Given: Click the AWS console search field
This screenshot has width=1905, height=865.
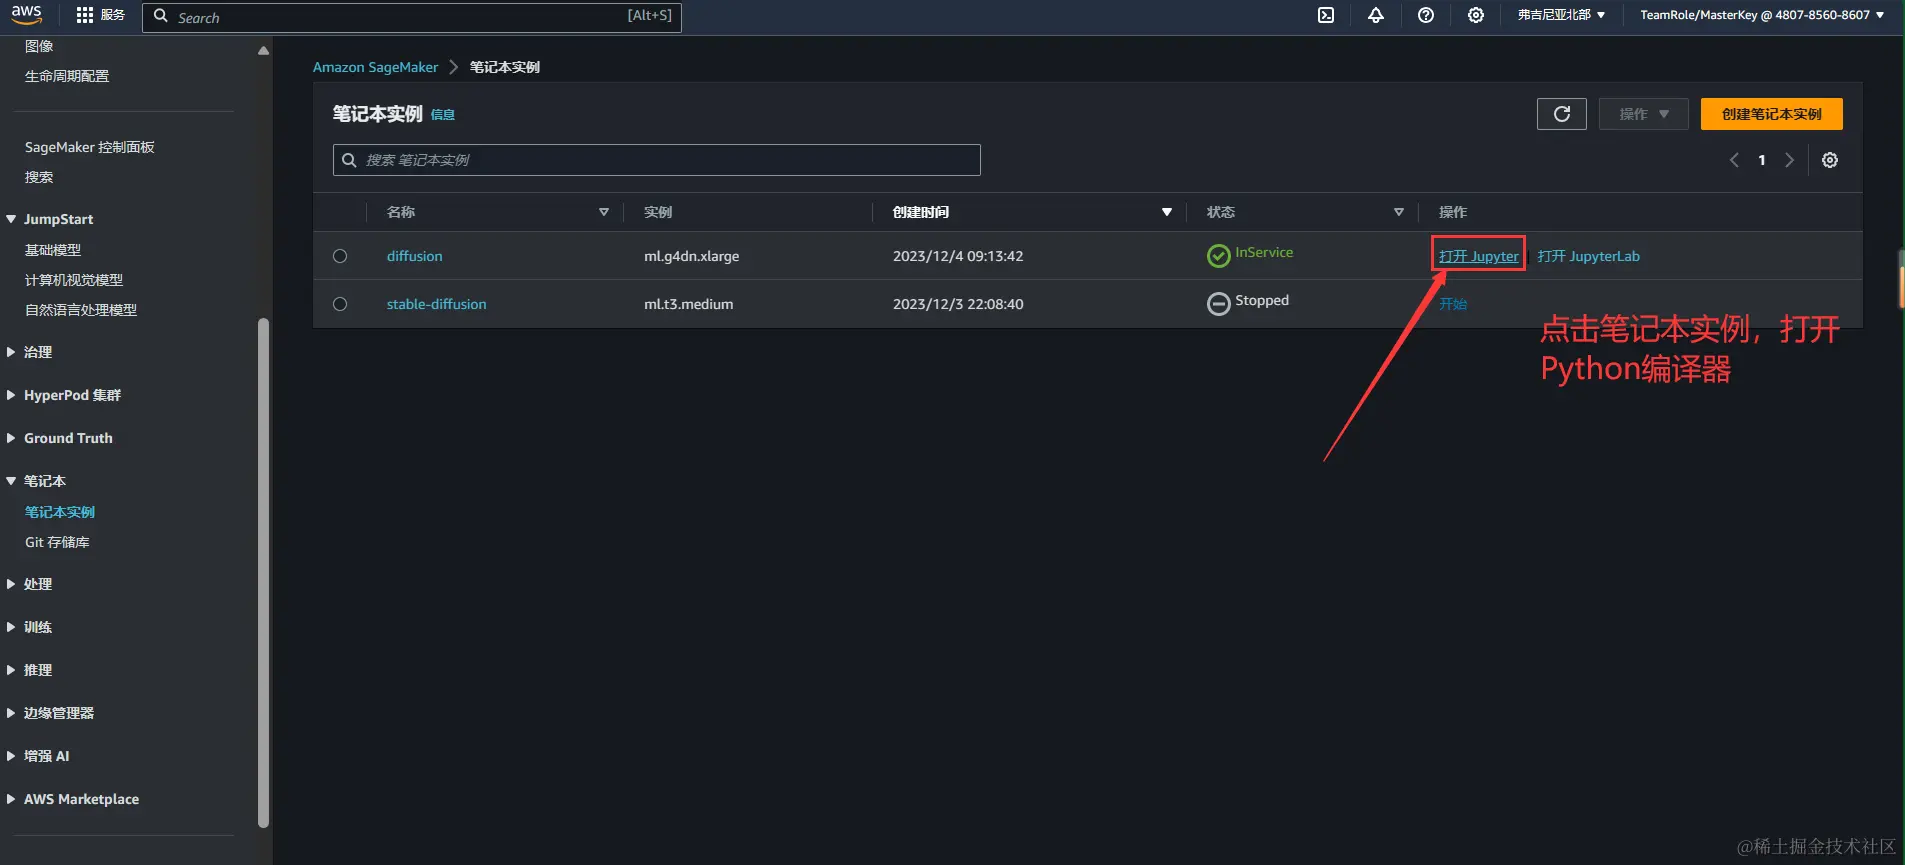Looking at the screenshot, I should pos(412,17).
